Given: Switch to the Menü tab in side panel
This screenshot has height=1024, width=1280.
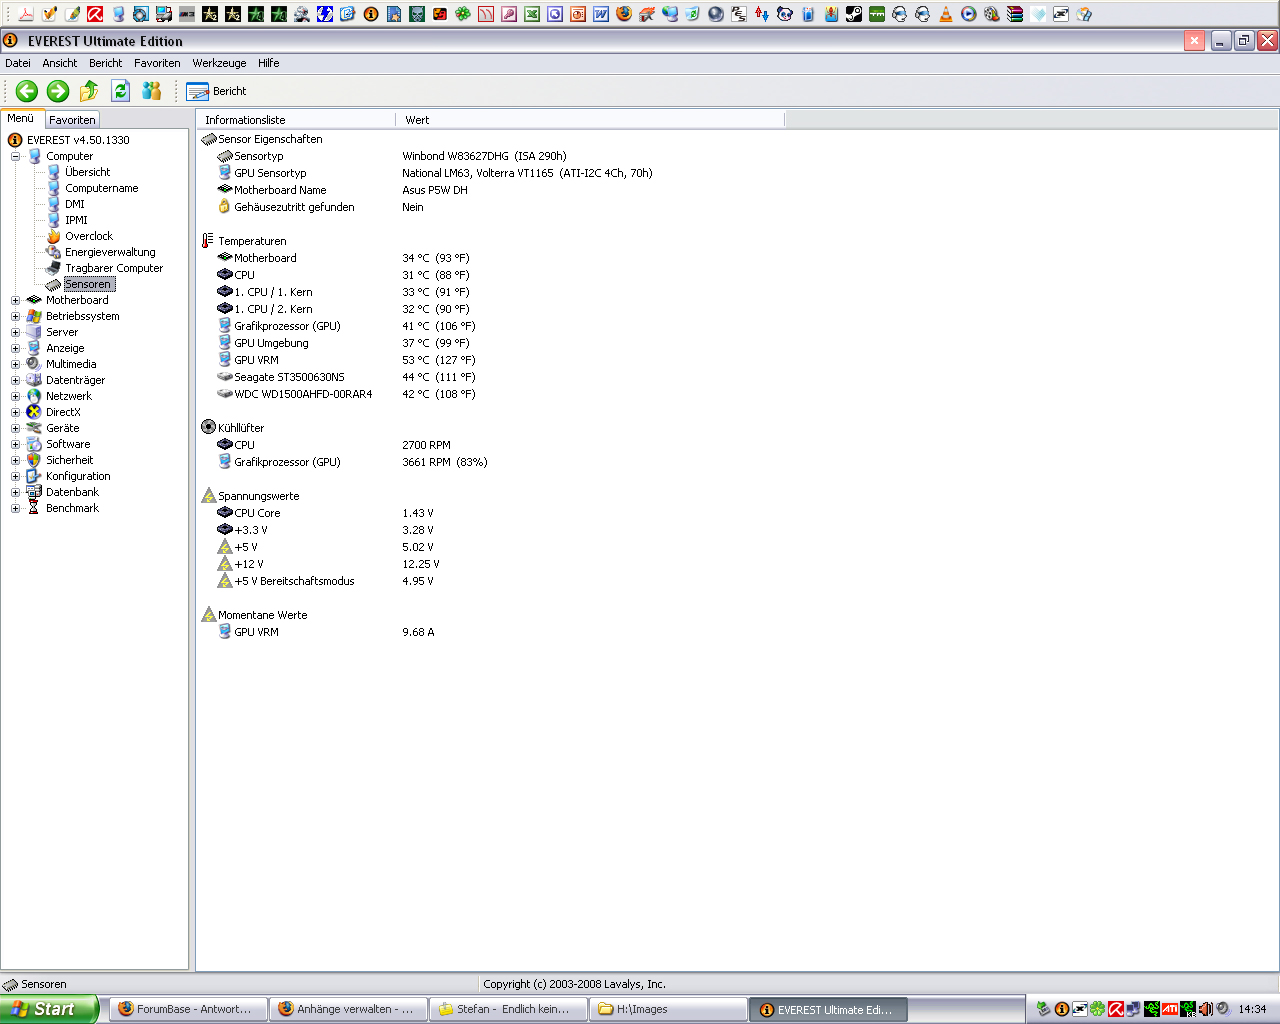Looking at the screenshot, I should pyautogui.click(x=21, y=118).
